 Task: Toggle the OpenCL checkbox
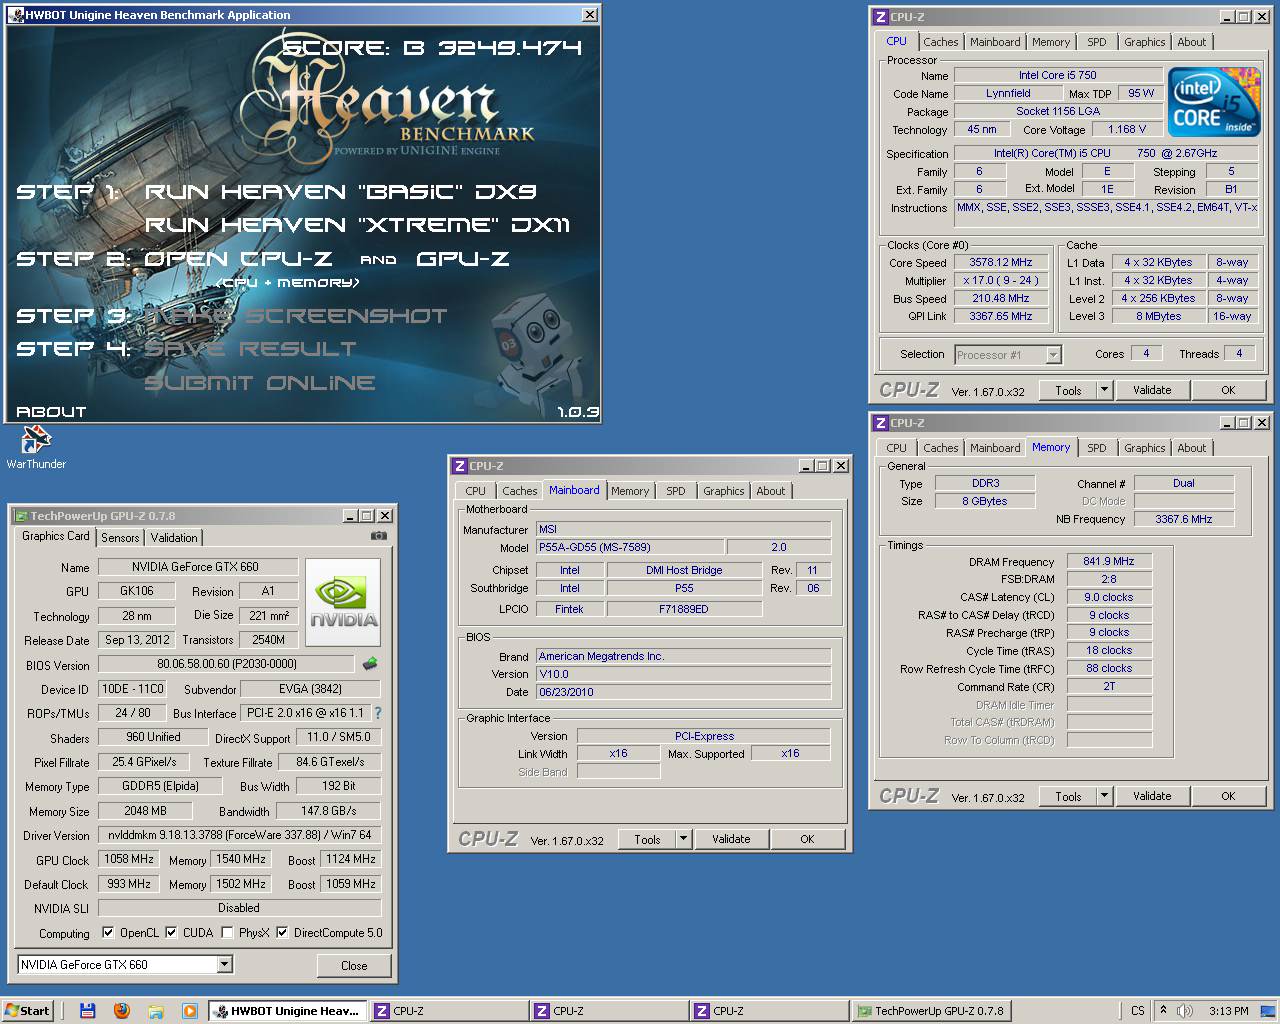point(108,933)
